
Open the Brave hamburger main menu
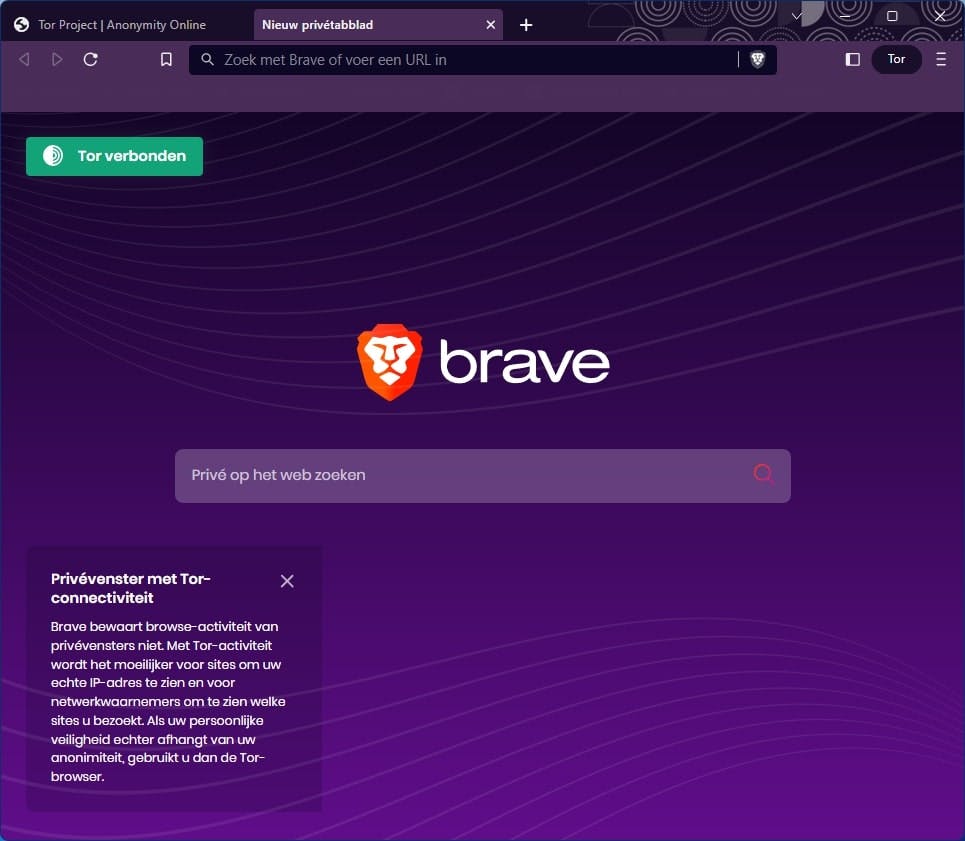point(941,60)
